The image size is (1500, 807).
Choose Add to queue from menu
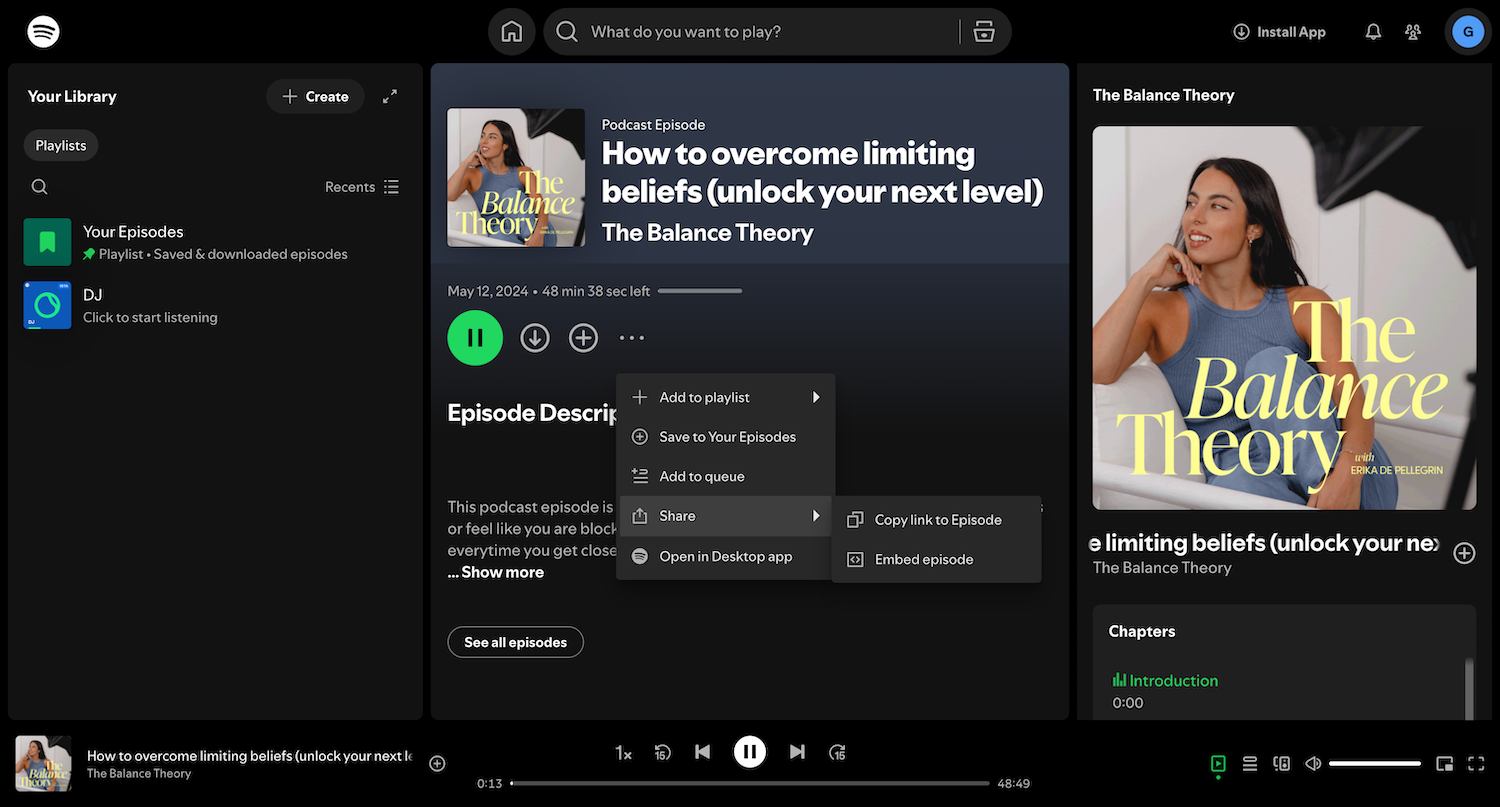pyautogui.click(x=702, y=477)
